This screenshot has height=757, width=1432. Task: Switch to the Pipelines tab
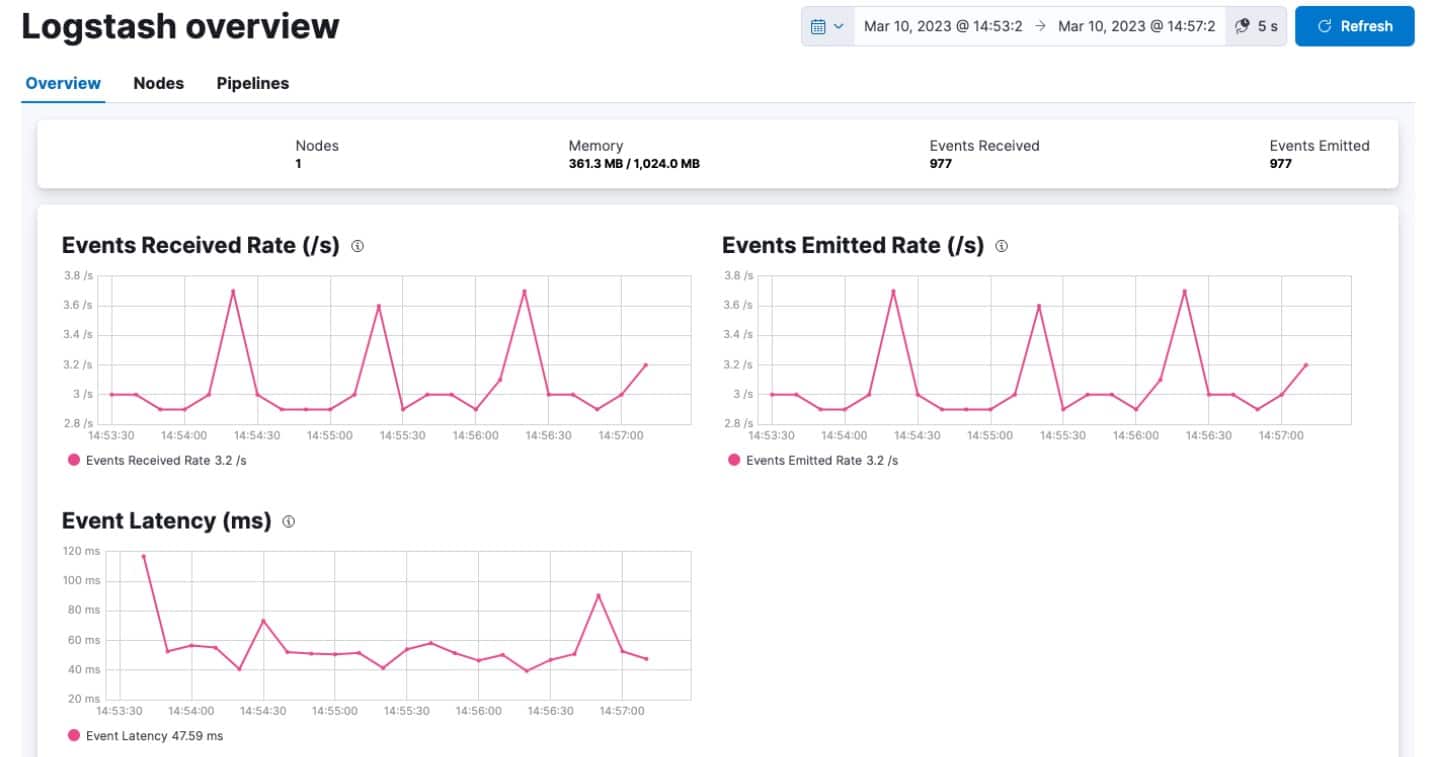click(253, 83)
